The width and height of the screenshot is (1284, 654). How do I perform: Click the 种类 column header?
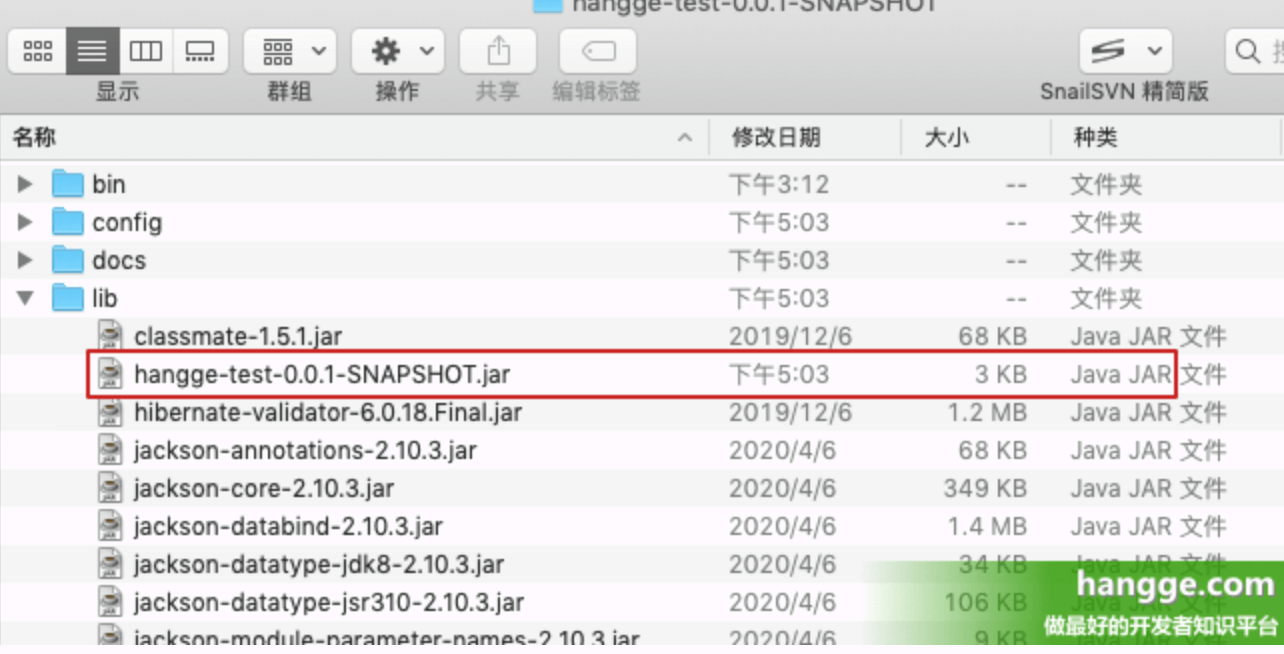click(x=1094, y=137)
